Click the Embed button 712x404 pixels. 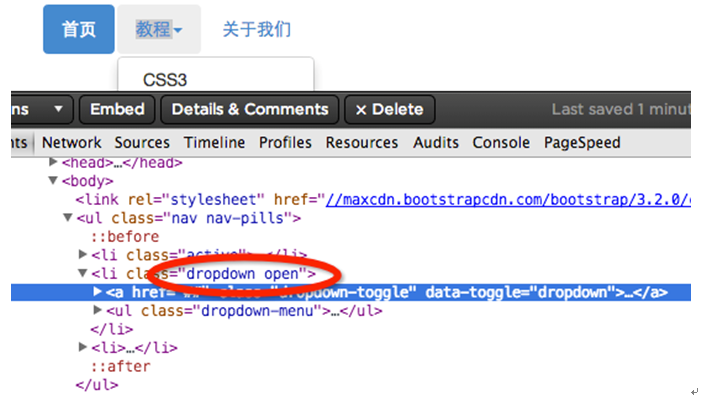(x=117, y=109)
